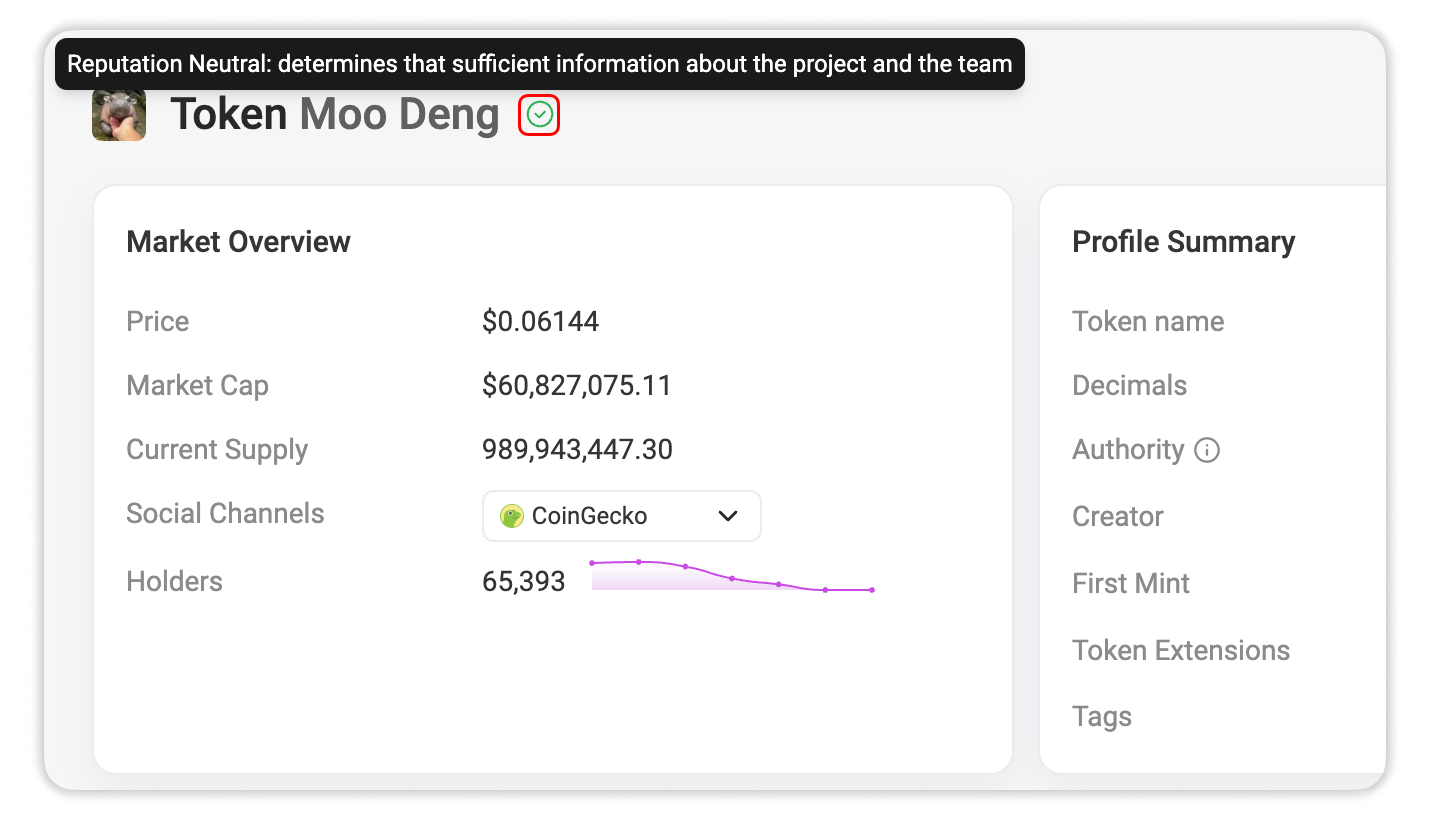Click the Tags label
Image resolution: width=1430 pixels, height=822 pixels.
[x=1102, y=717]
